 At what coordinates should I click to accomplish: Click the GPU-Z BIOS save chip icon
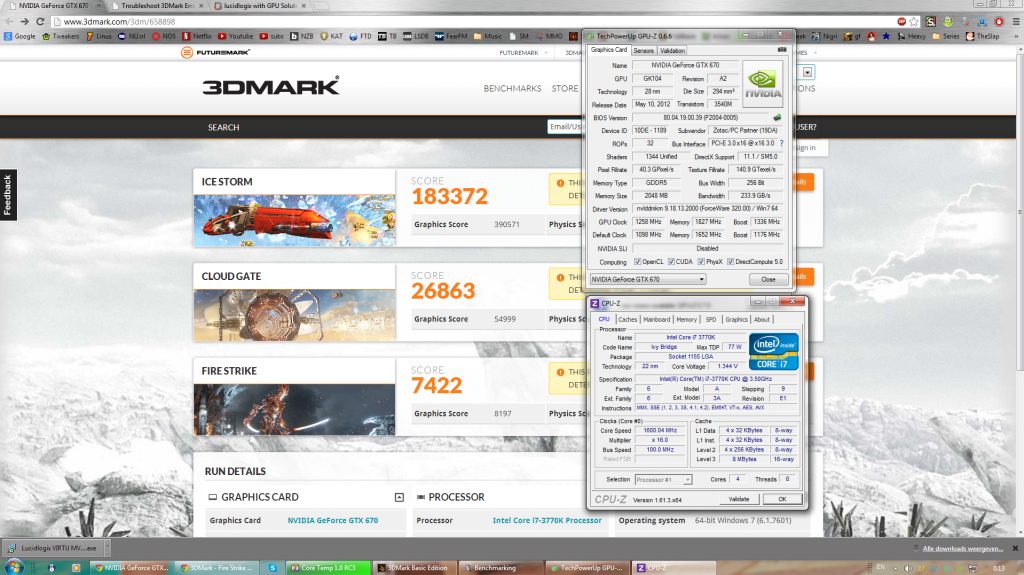(777, 118)
